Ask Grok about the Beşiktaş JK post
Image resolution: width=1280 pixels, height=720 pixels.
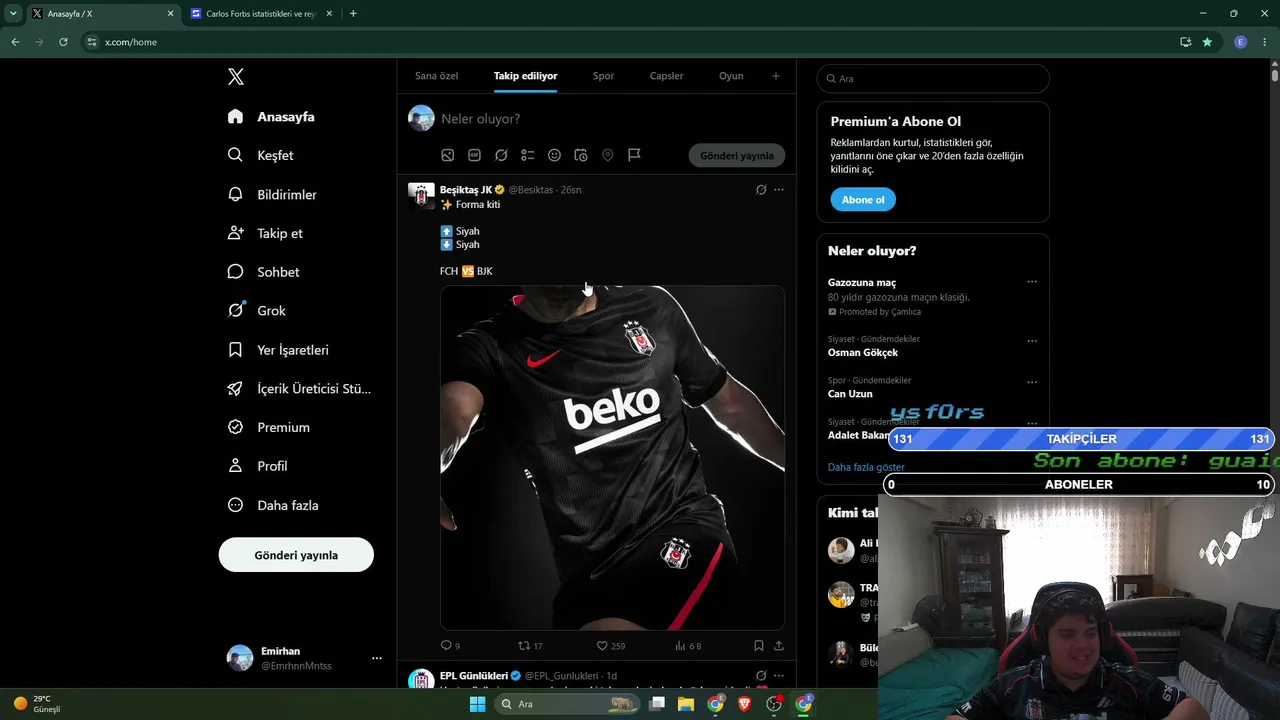[761, 190]
